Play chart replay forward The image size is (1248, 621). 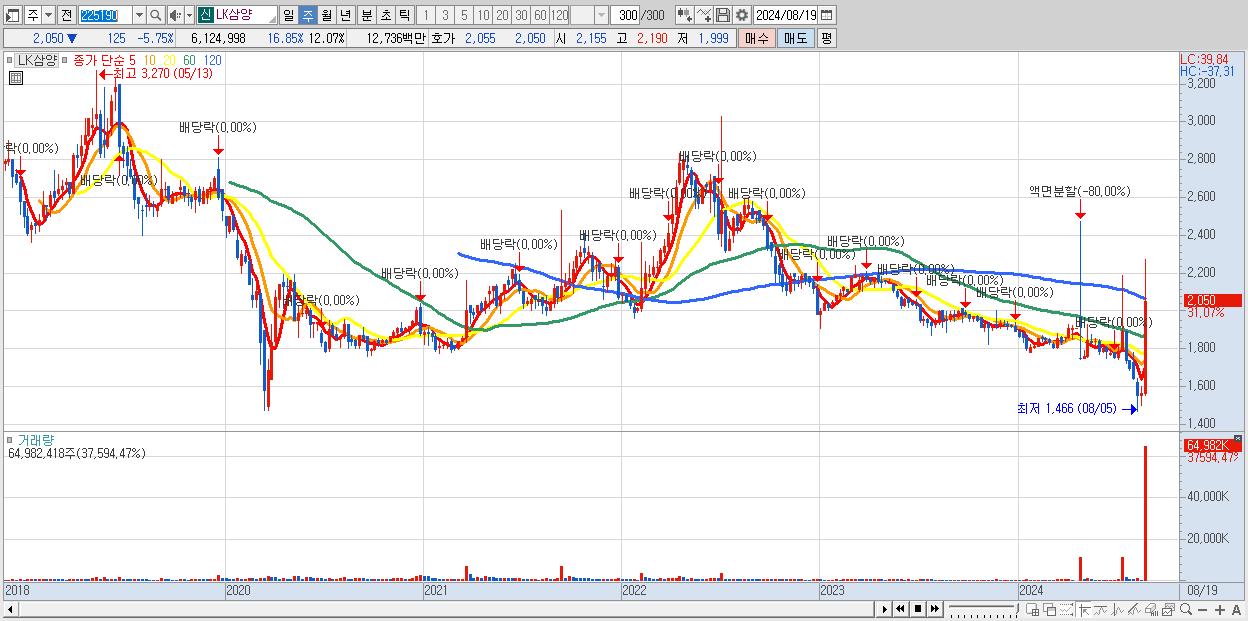[884, 609]
